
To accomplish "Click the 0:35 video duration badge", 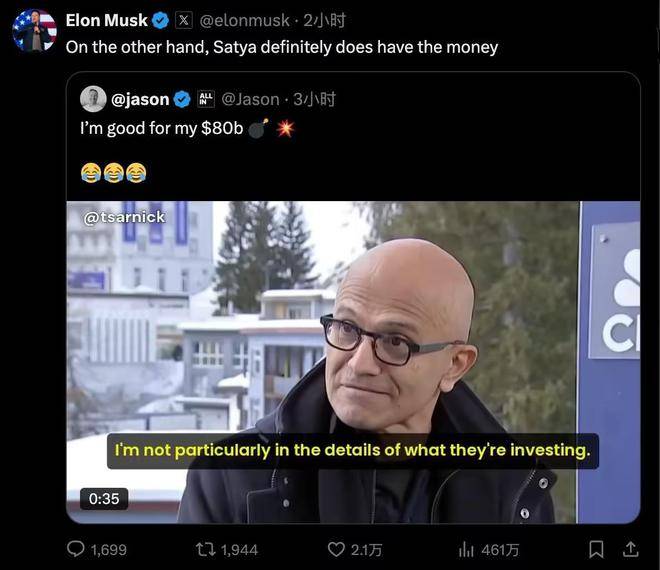I will (104, 498).
